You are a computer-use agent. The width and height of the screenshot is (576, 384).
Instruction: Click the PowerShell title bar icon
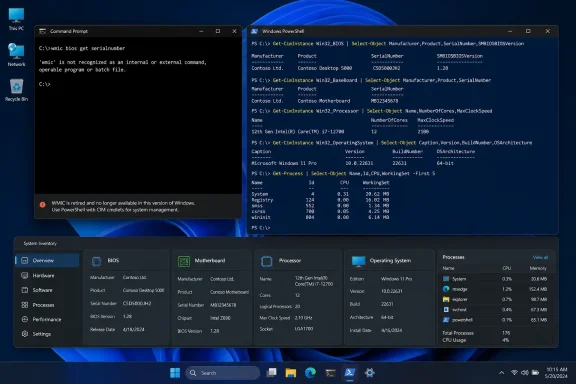[x=254, y=31]
